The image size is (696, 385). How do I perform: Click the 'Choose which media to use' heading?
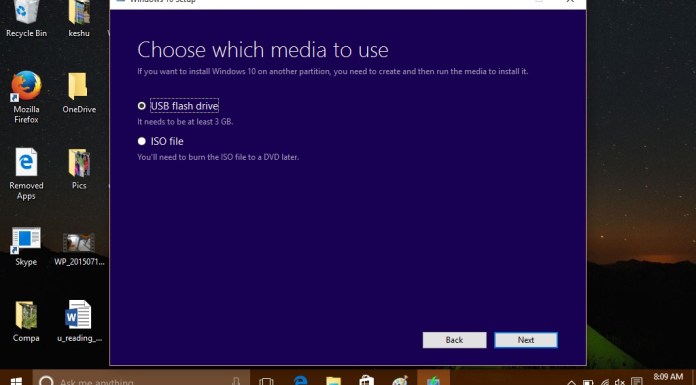pyautogui.click(x=263, y=50)
